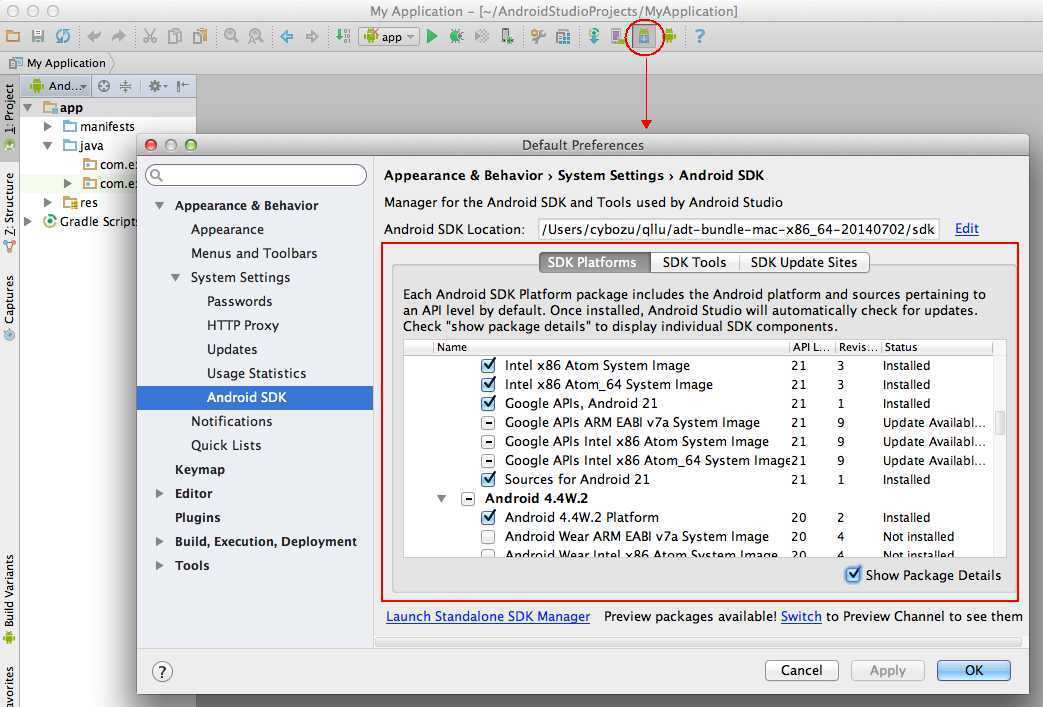Viewport: 1043px width, 707px height.
Task: Sync project with Gradle files icon
Action: pos(593,37)
